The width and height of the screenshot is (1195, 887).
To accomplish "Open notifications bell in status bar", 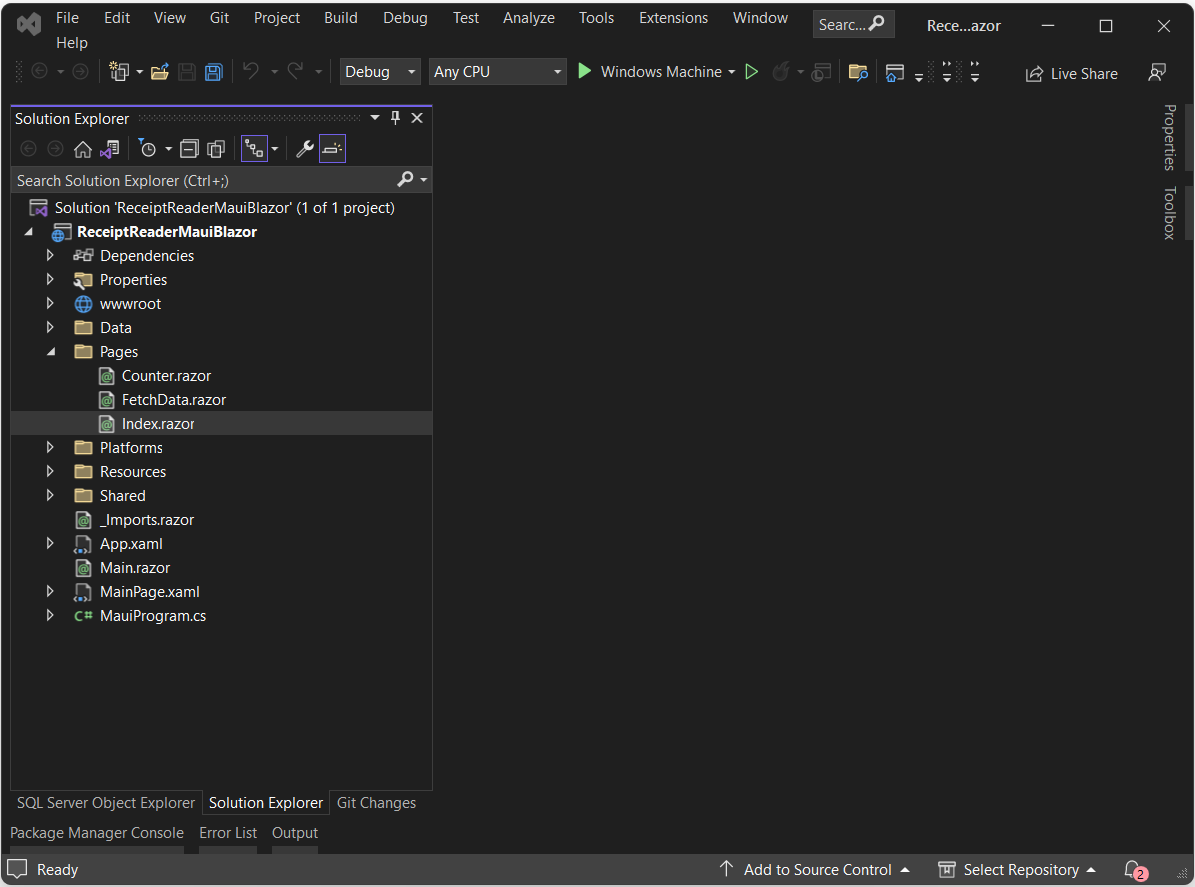I will pyautogui.click(x=1134, y=870).
